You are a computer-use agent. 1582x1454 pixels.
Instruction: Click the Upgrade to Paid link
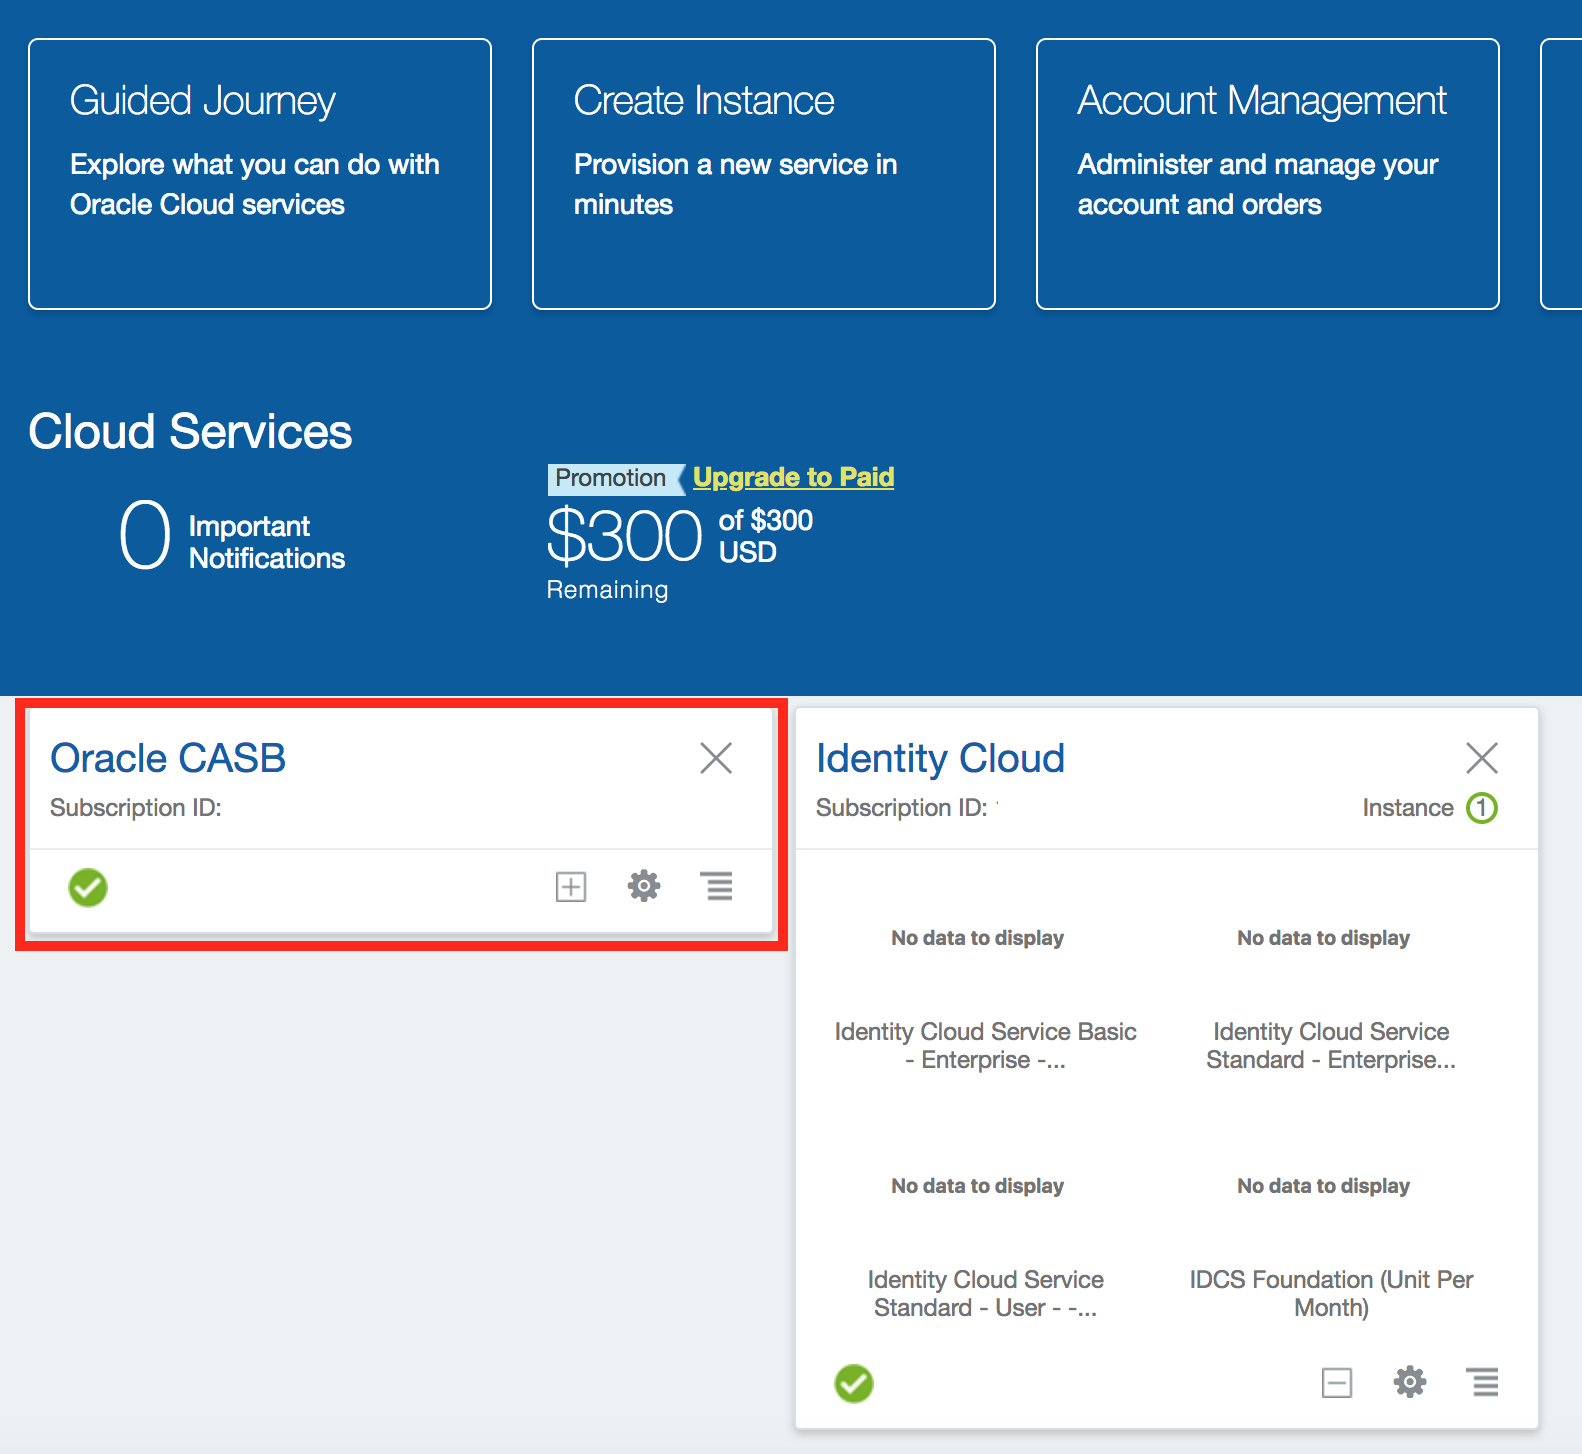tap(793, 477)
